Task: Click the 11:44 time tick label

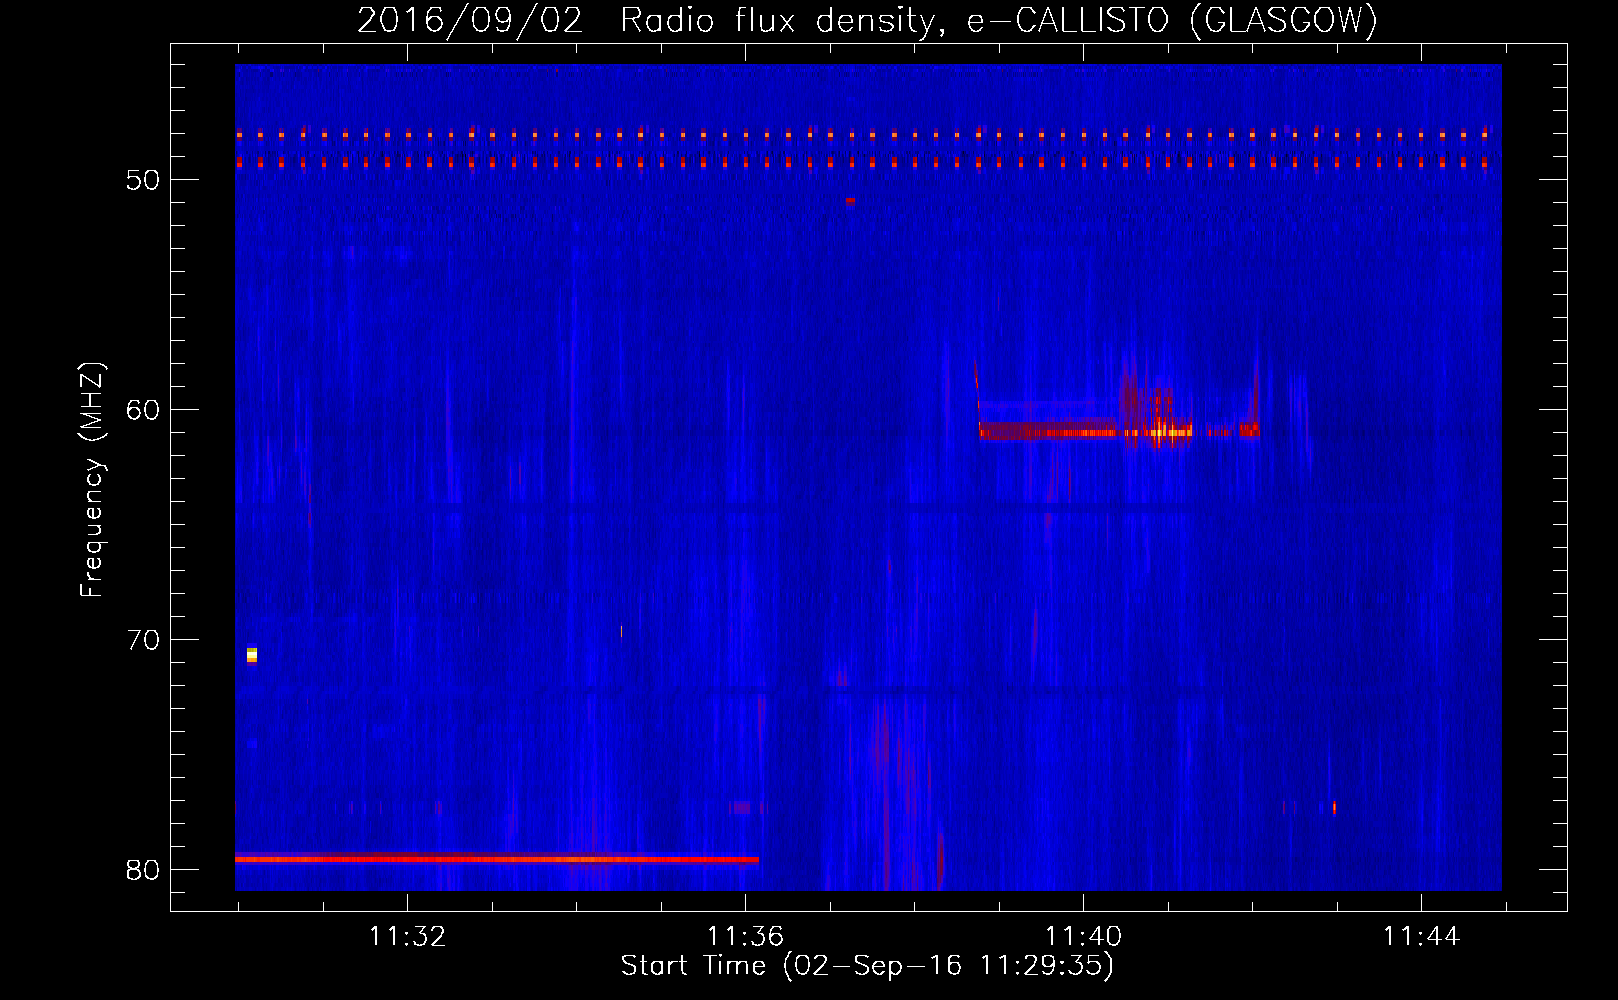Action: tap(1421, 936)
